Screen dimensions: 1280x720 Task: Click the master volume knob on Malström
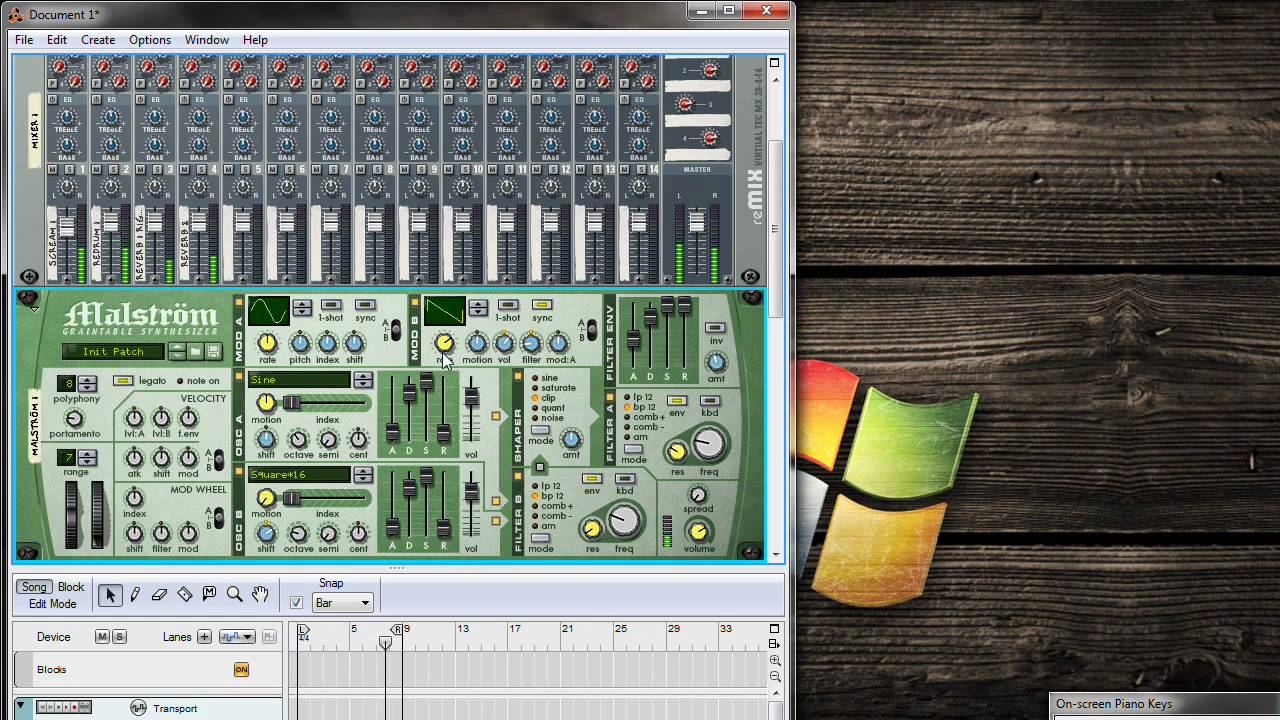699,531
